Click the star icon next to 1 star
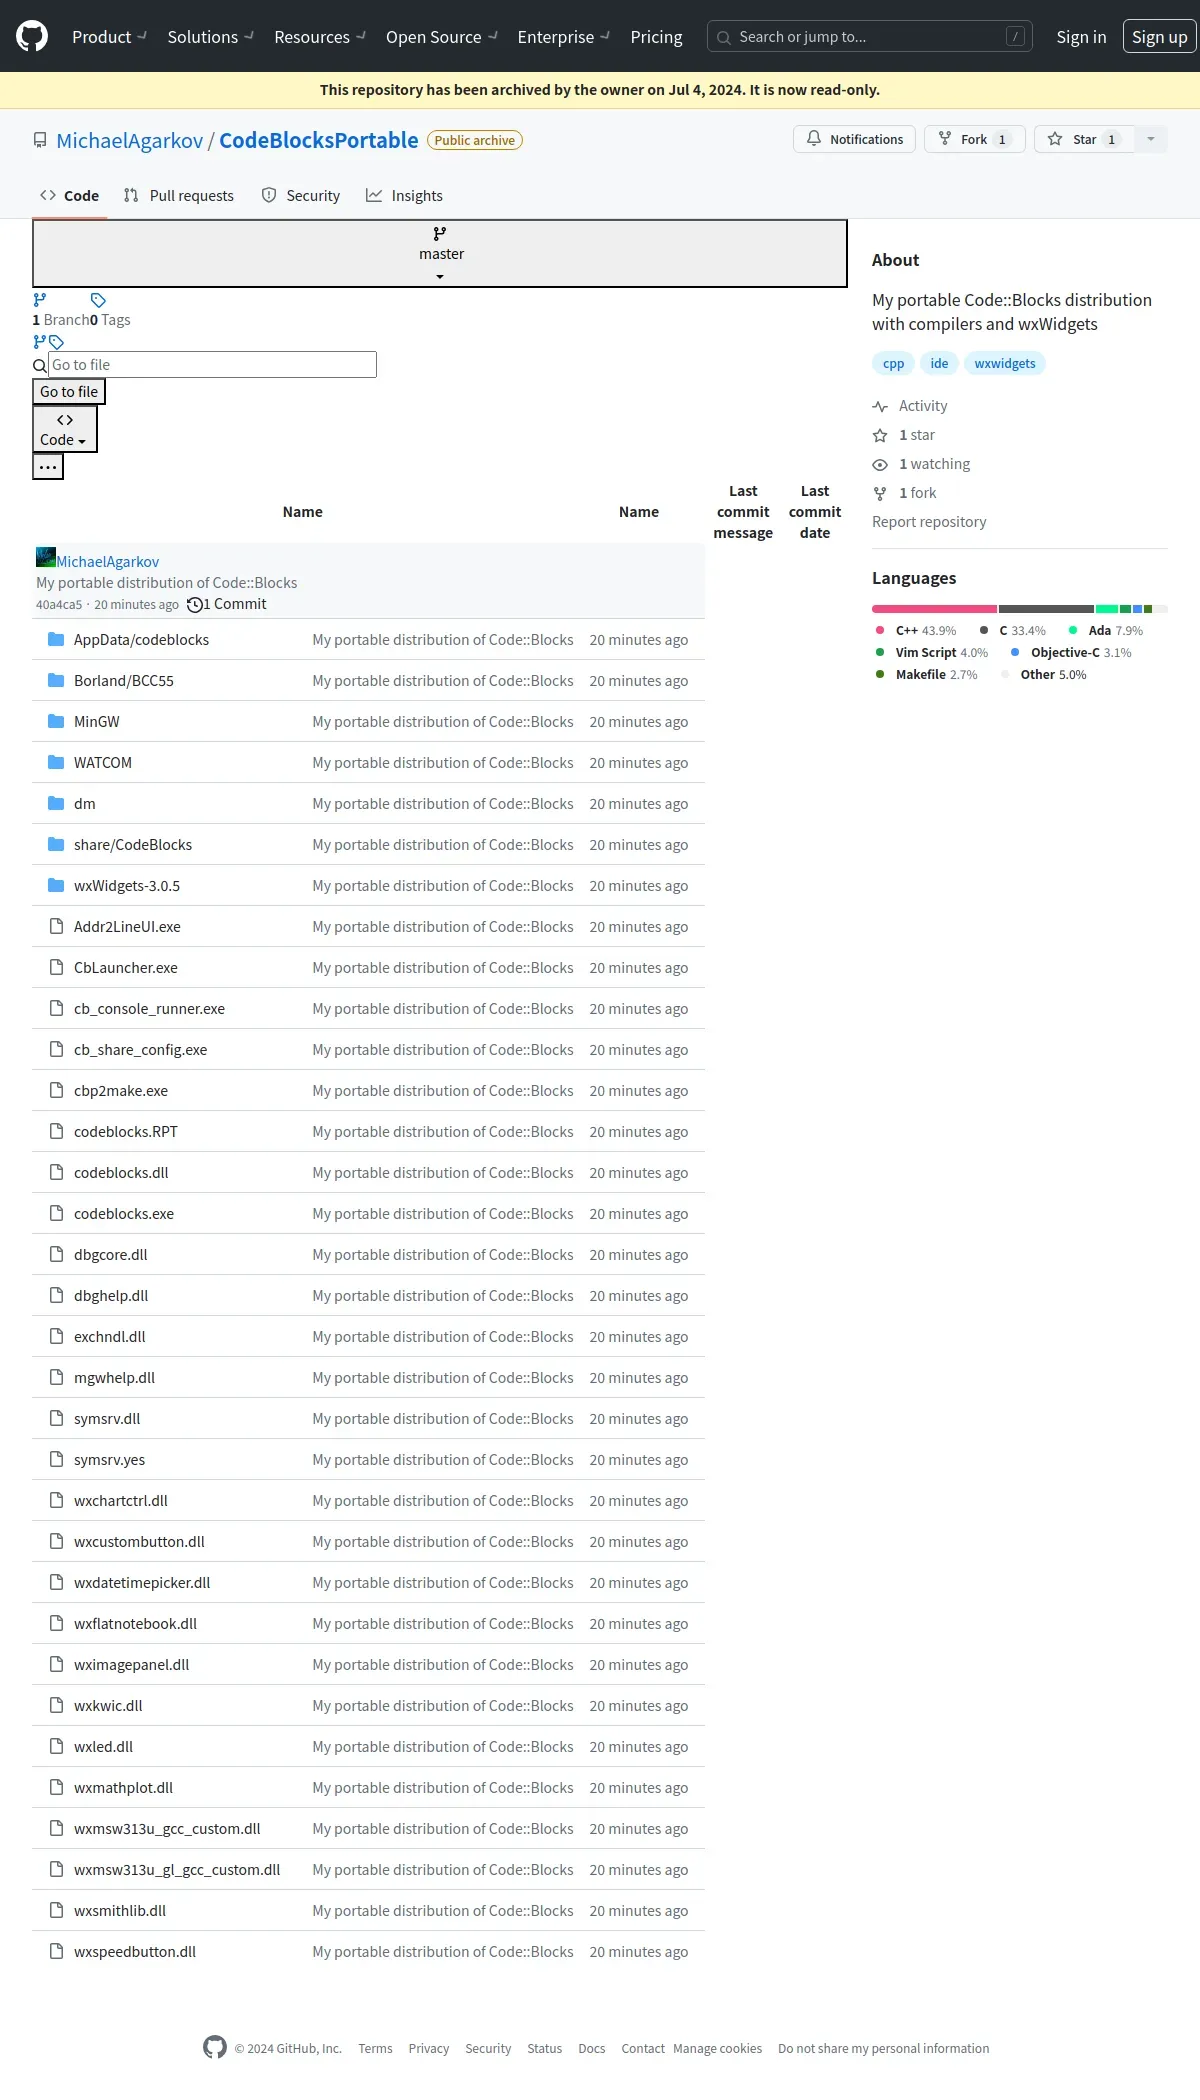 [880, 435]
